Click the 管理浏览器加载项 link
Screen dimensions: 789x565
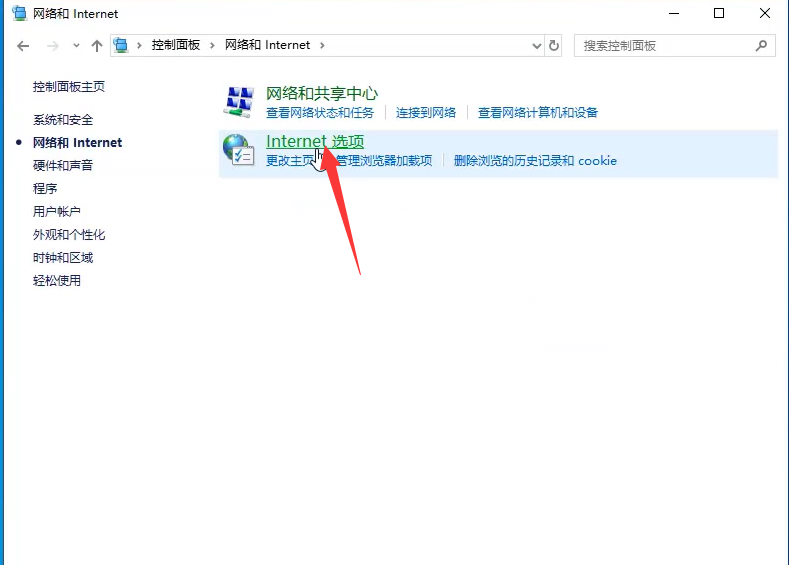click(x=384, y=161)
